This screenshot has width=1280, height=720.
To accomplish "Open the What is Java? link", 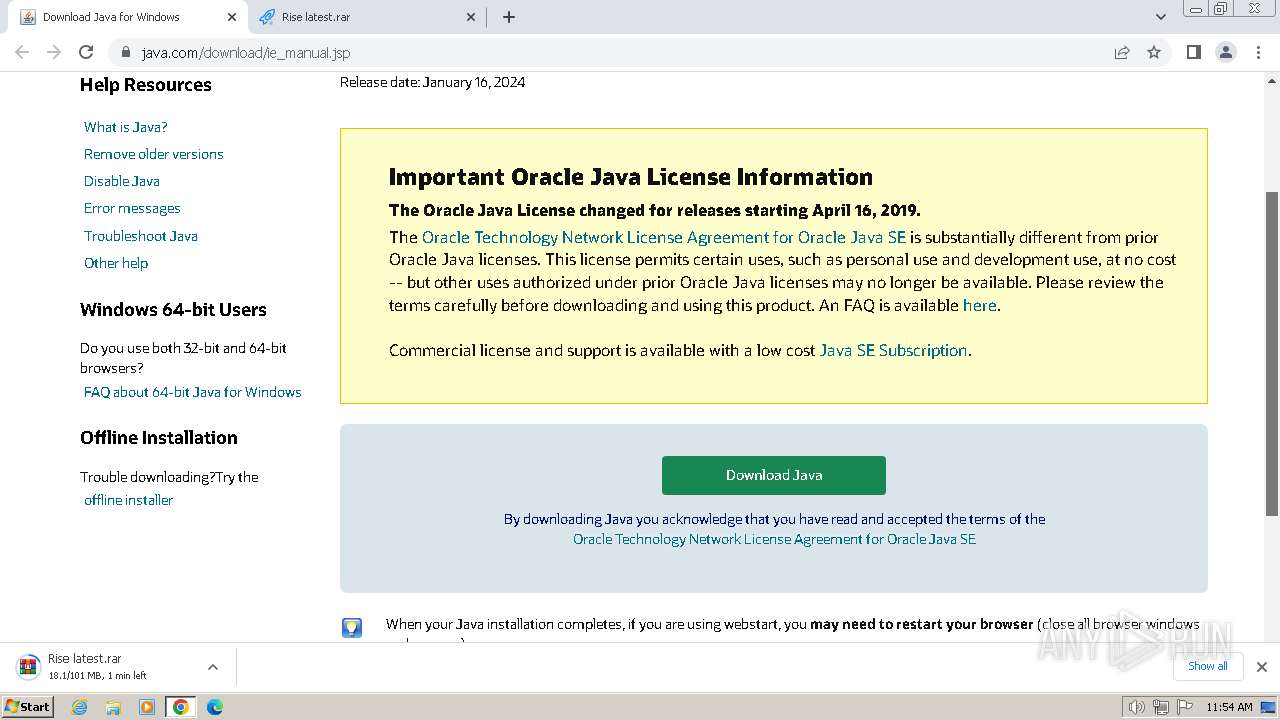I will pyautogui.click(x=126, y=127).
